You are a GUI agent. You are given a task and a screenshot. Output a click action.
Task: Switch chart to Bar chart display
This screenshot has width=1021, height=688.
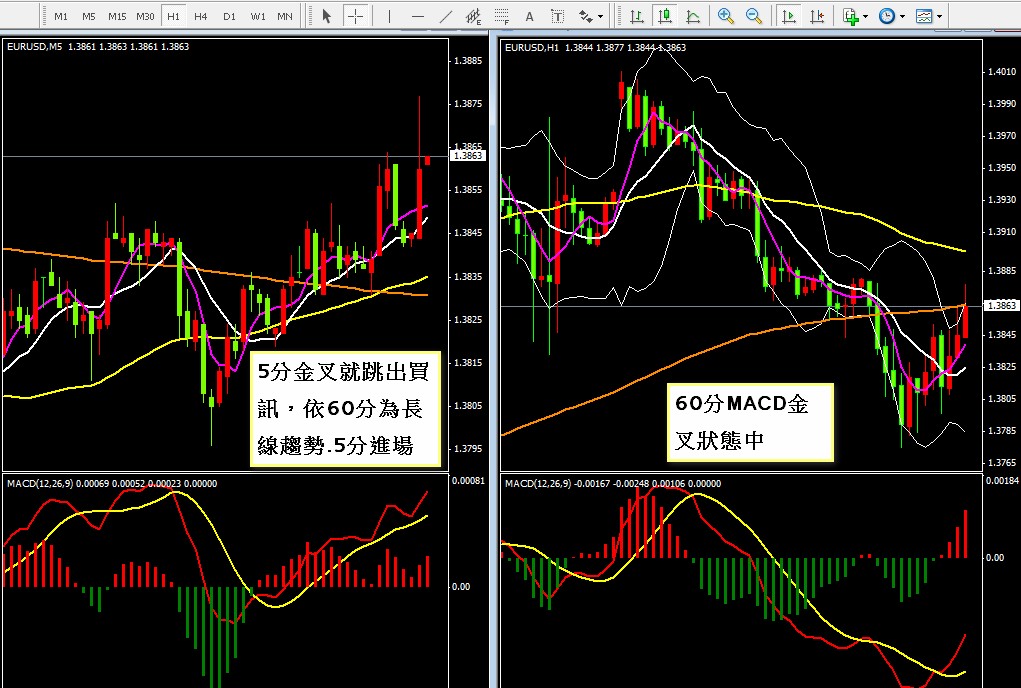click(x=637, y=16)
